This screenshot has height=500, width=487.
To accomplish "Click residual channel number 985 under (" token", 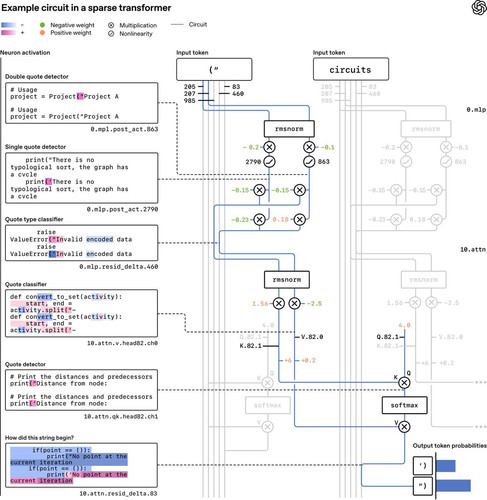I will pyautogui.click(x=189, y=100).
